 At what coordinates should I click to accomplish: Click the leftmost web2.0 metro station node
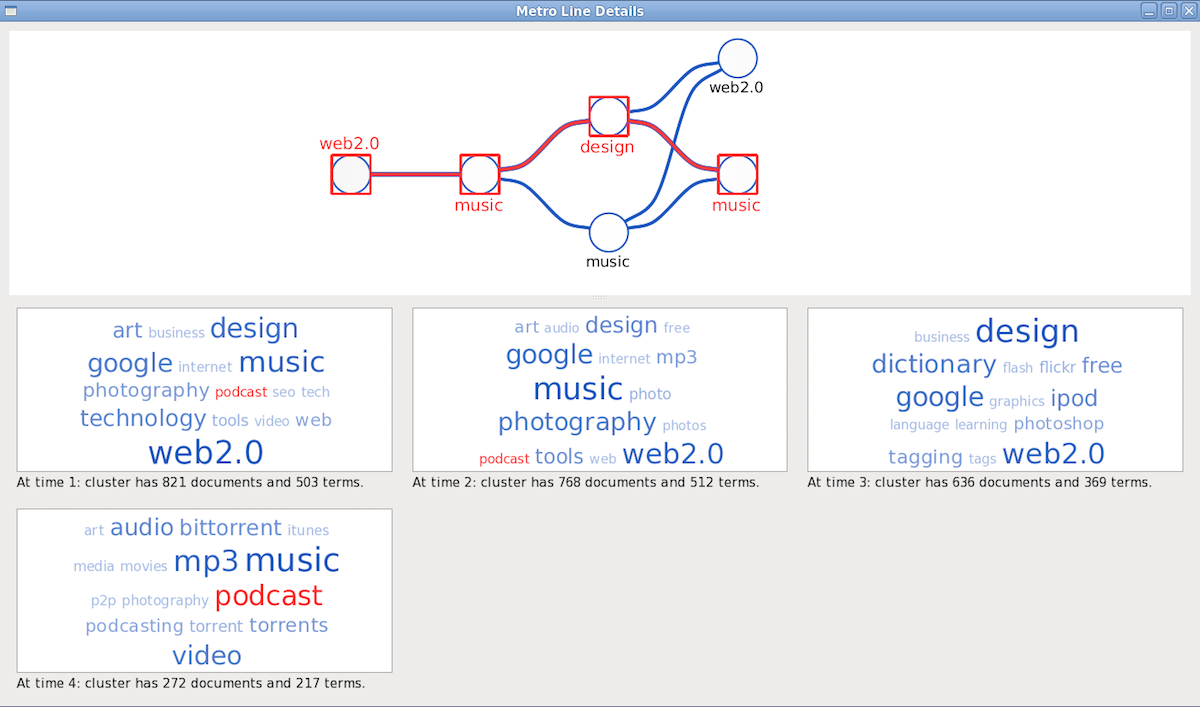pos(351,174)
